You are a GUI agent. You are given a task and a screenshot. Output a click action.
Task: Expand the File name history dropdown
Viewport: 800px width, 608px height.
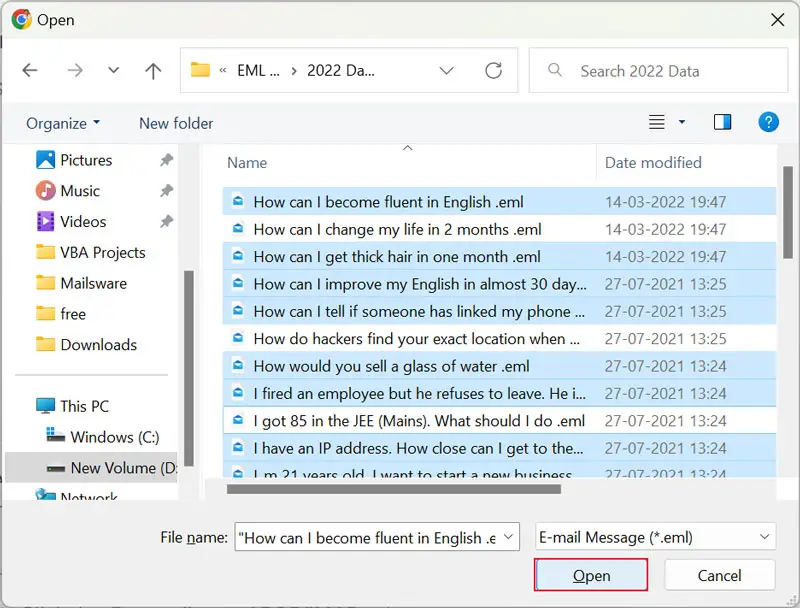(509, 537)
